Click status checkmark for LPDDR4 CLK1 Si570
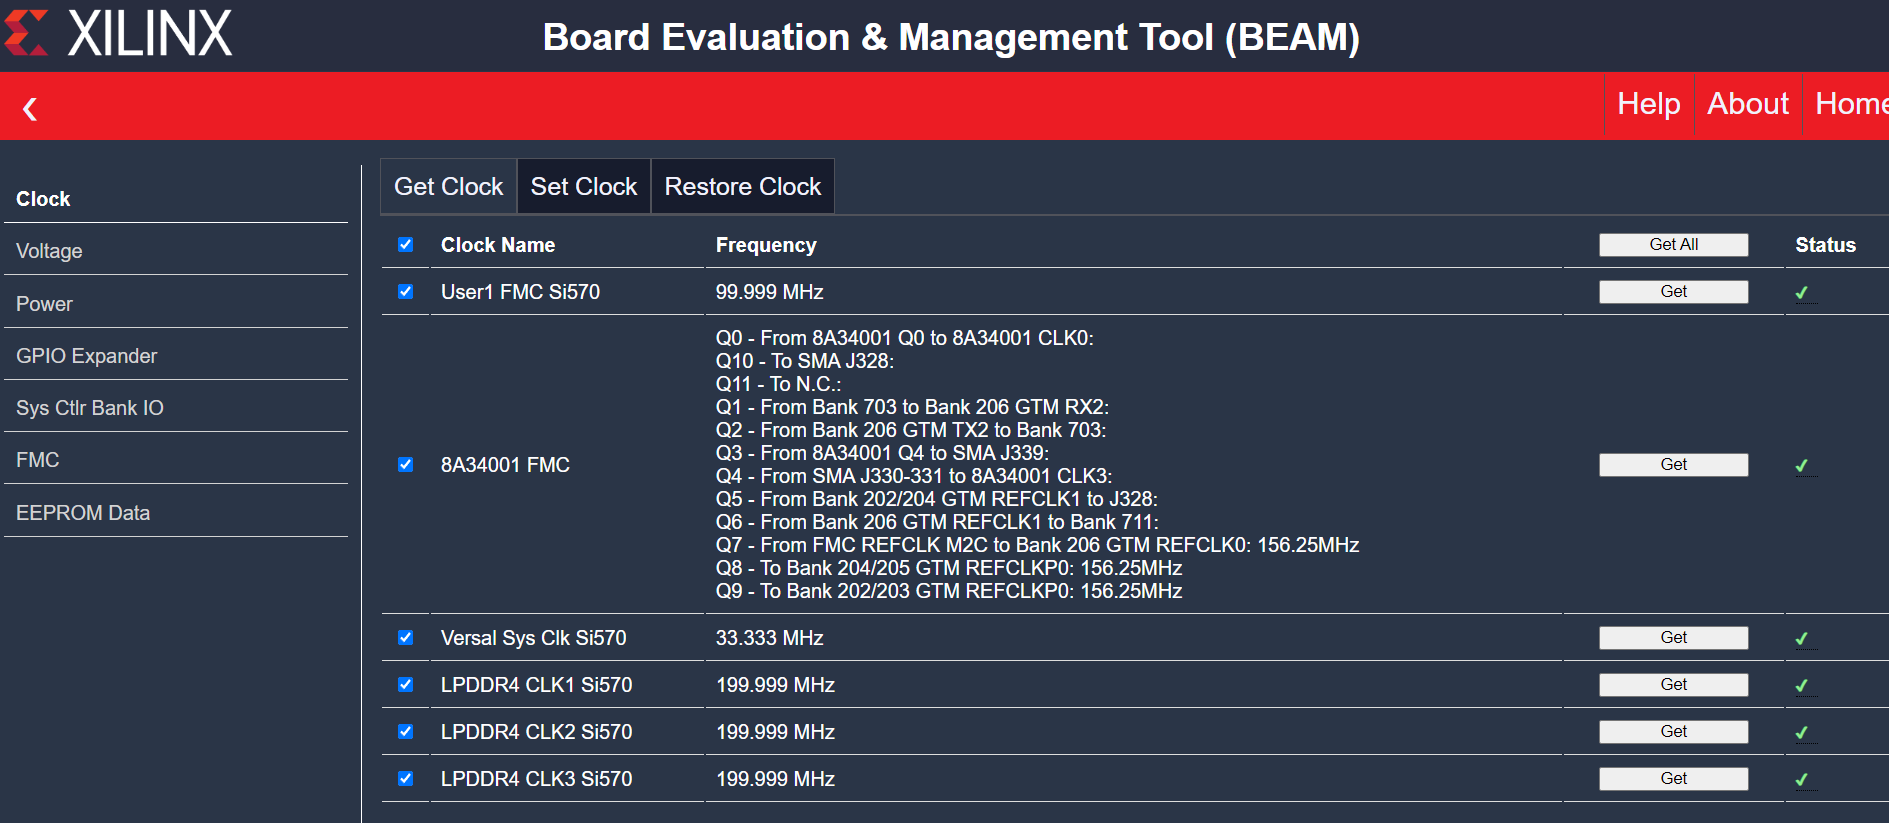Image resolution: width=1889 pixels, height=823 pixels. (x=1801, y=686)
